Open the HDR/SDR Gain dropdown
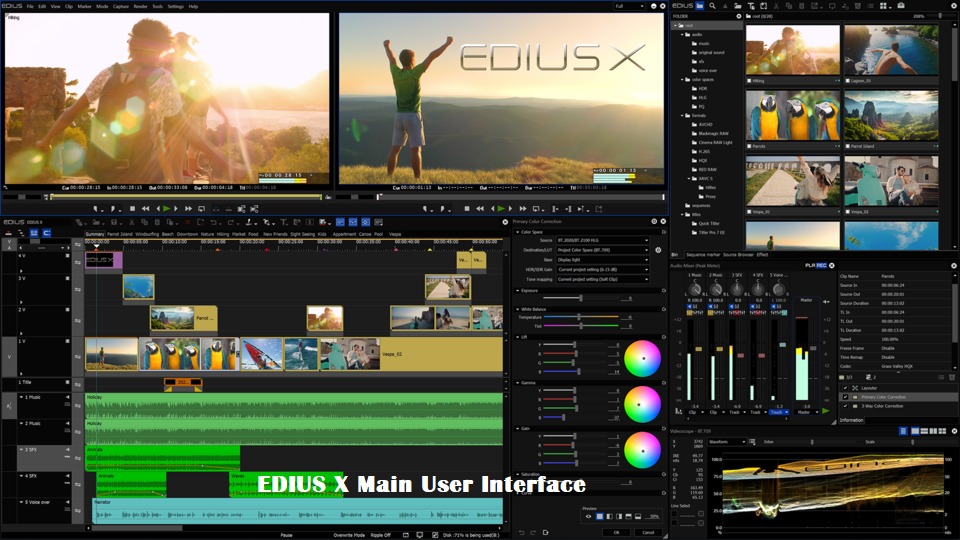 tap(602, 269)
